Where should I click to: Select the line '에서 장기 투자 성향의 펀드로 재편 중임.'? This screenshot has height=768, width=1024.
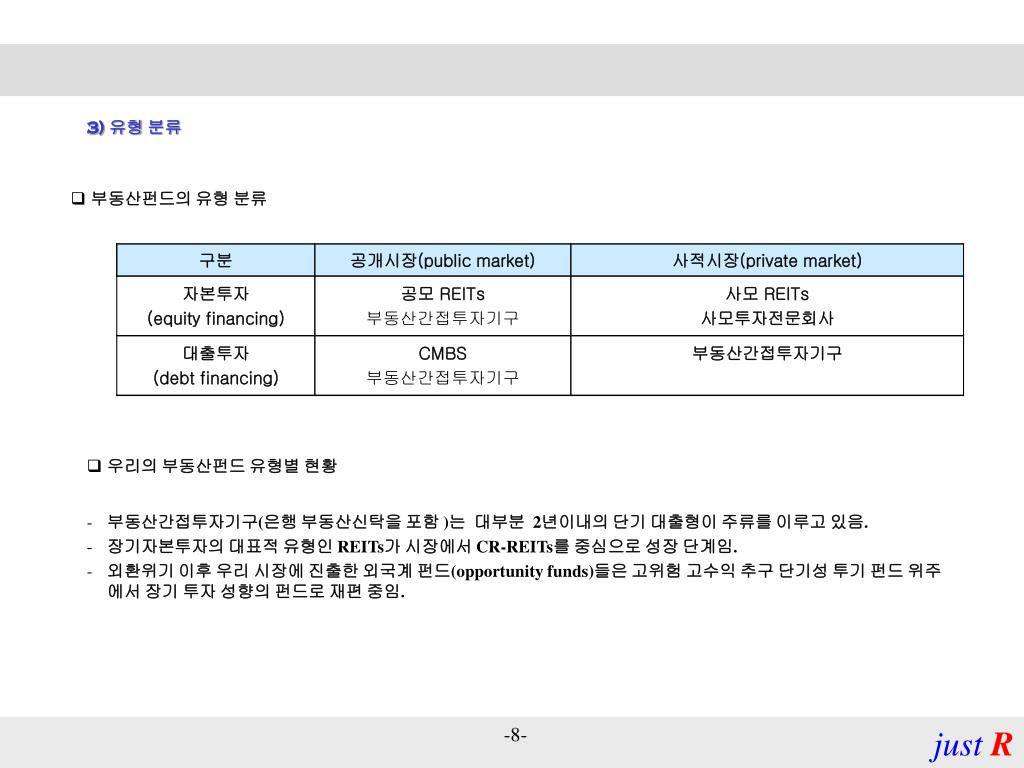(x=256, y=592)
